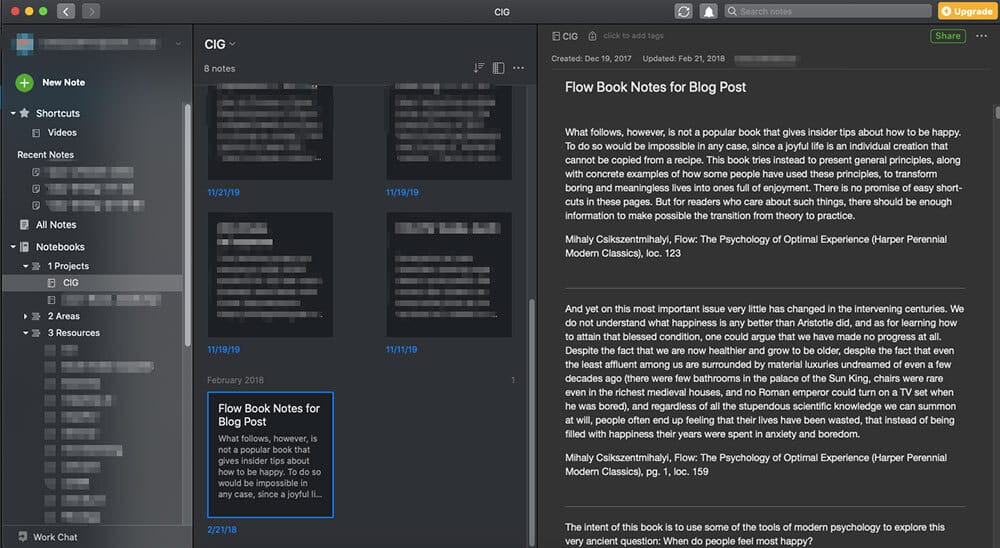Expand the 2 Areas stack

coord(26,316)
